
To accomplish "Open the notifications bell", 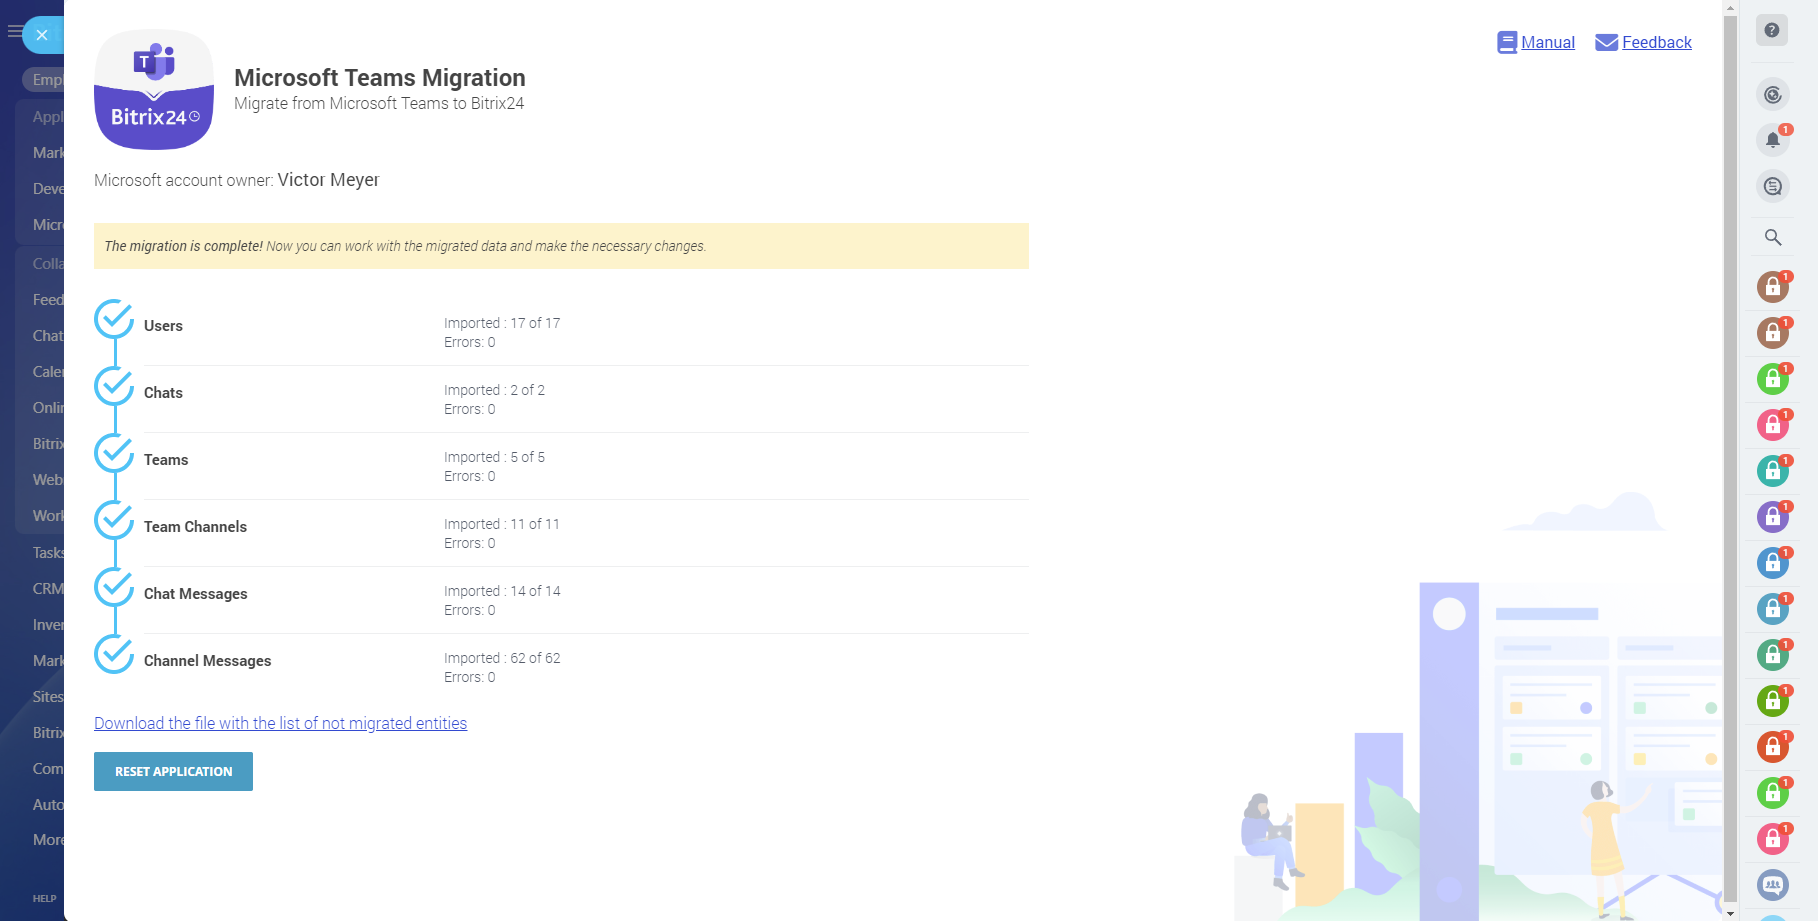I will [x=1773, y=140].
